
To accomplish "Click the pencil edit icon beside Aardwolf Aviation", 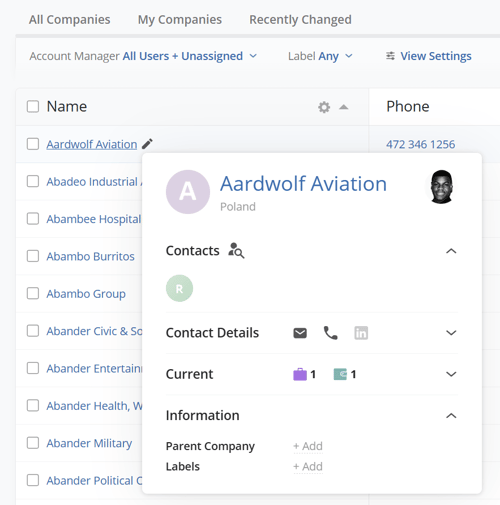I will [x=147, y=144].
